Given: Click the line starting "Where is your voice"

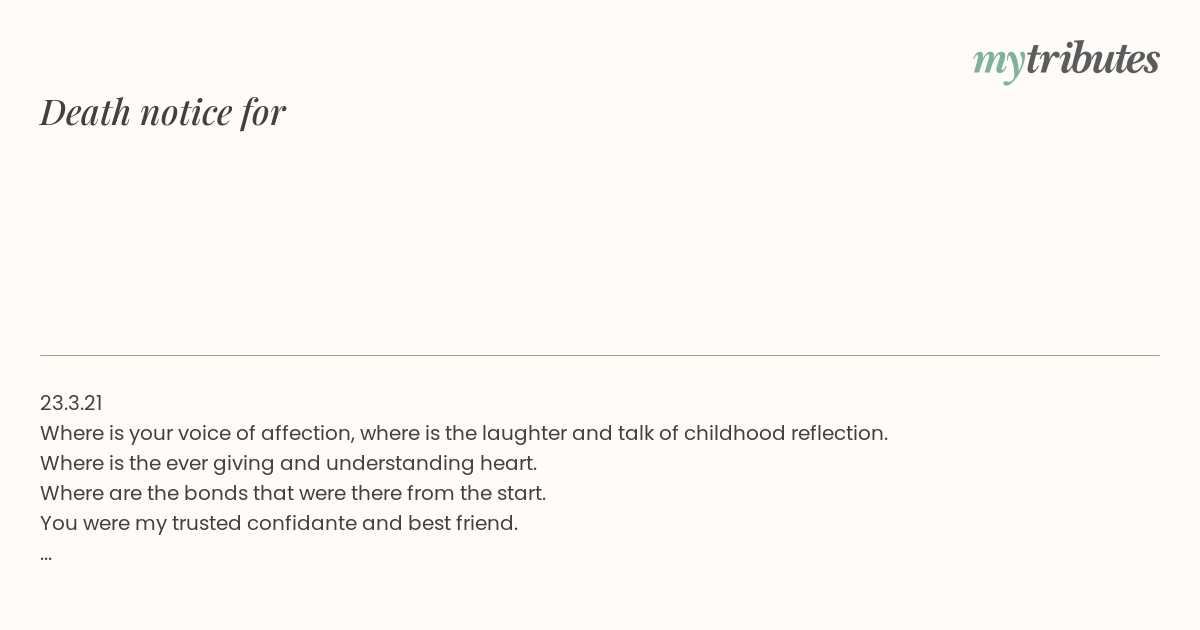Looking at the screenshot, I should (x=464, y=433).
